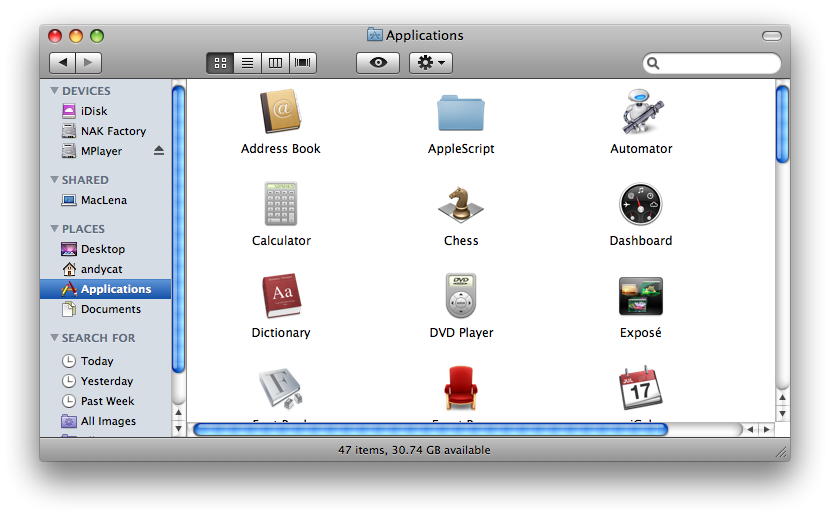Click the toolbar hide pill button
The image size is (830, 516).
772,35
